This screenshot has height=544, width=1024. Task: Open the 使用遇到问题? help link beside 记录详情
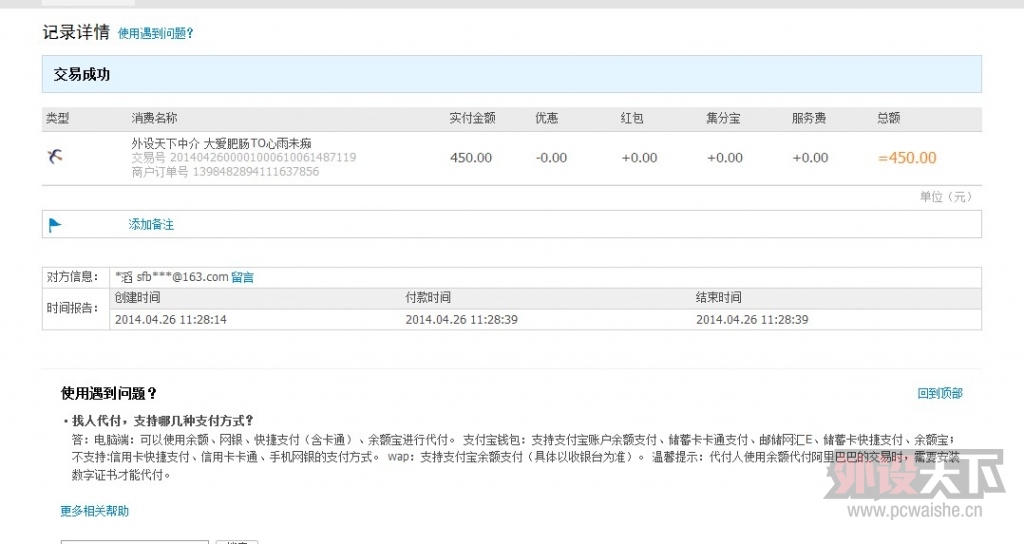(155, 33)
